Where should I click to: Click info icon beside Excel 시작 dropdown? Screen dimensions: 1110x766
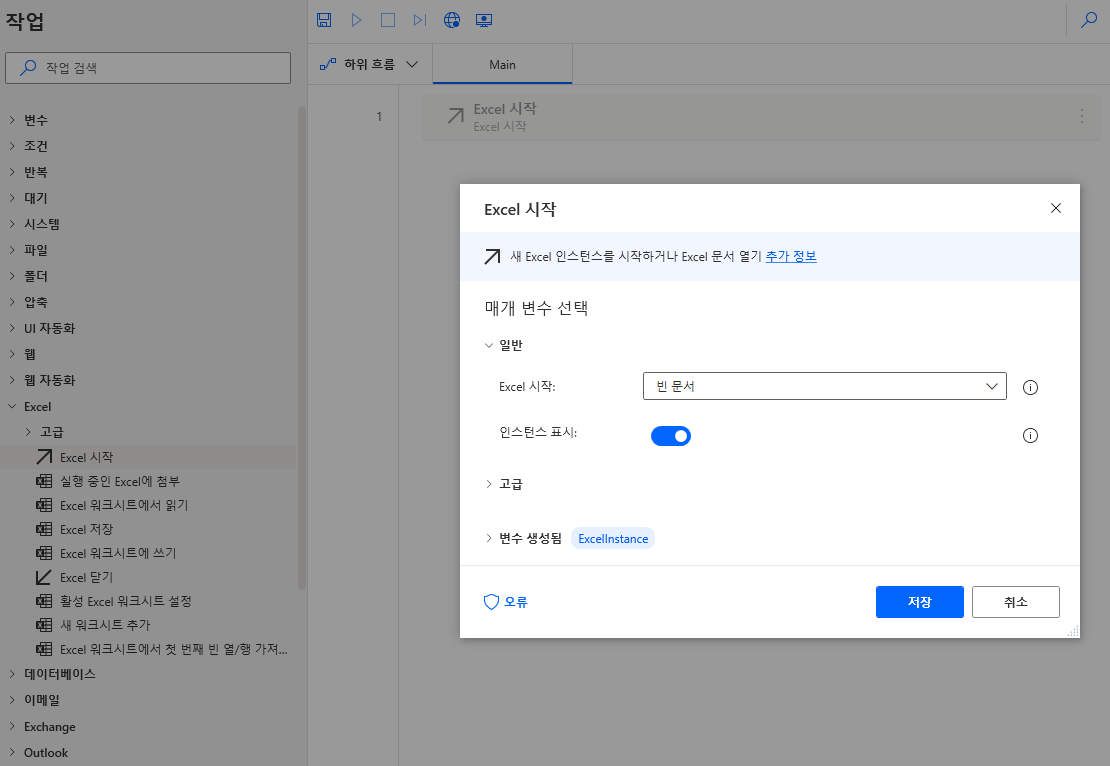pyautogui.click(x=1030, y=387)
